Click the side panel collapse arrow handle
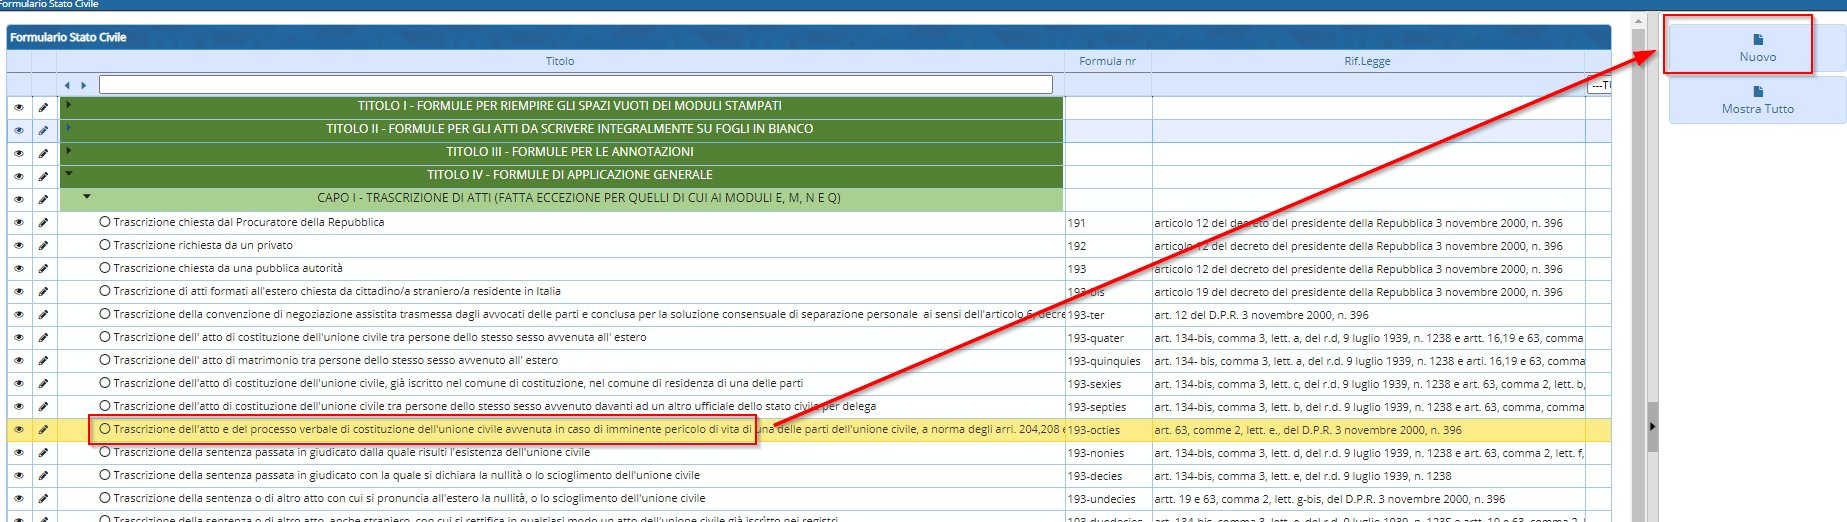The width and height of the screenshot is (1847, 522). click(x=1652, y=427)
